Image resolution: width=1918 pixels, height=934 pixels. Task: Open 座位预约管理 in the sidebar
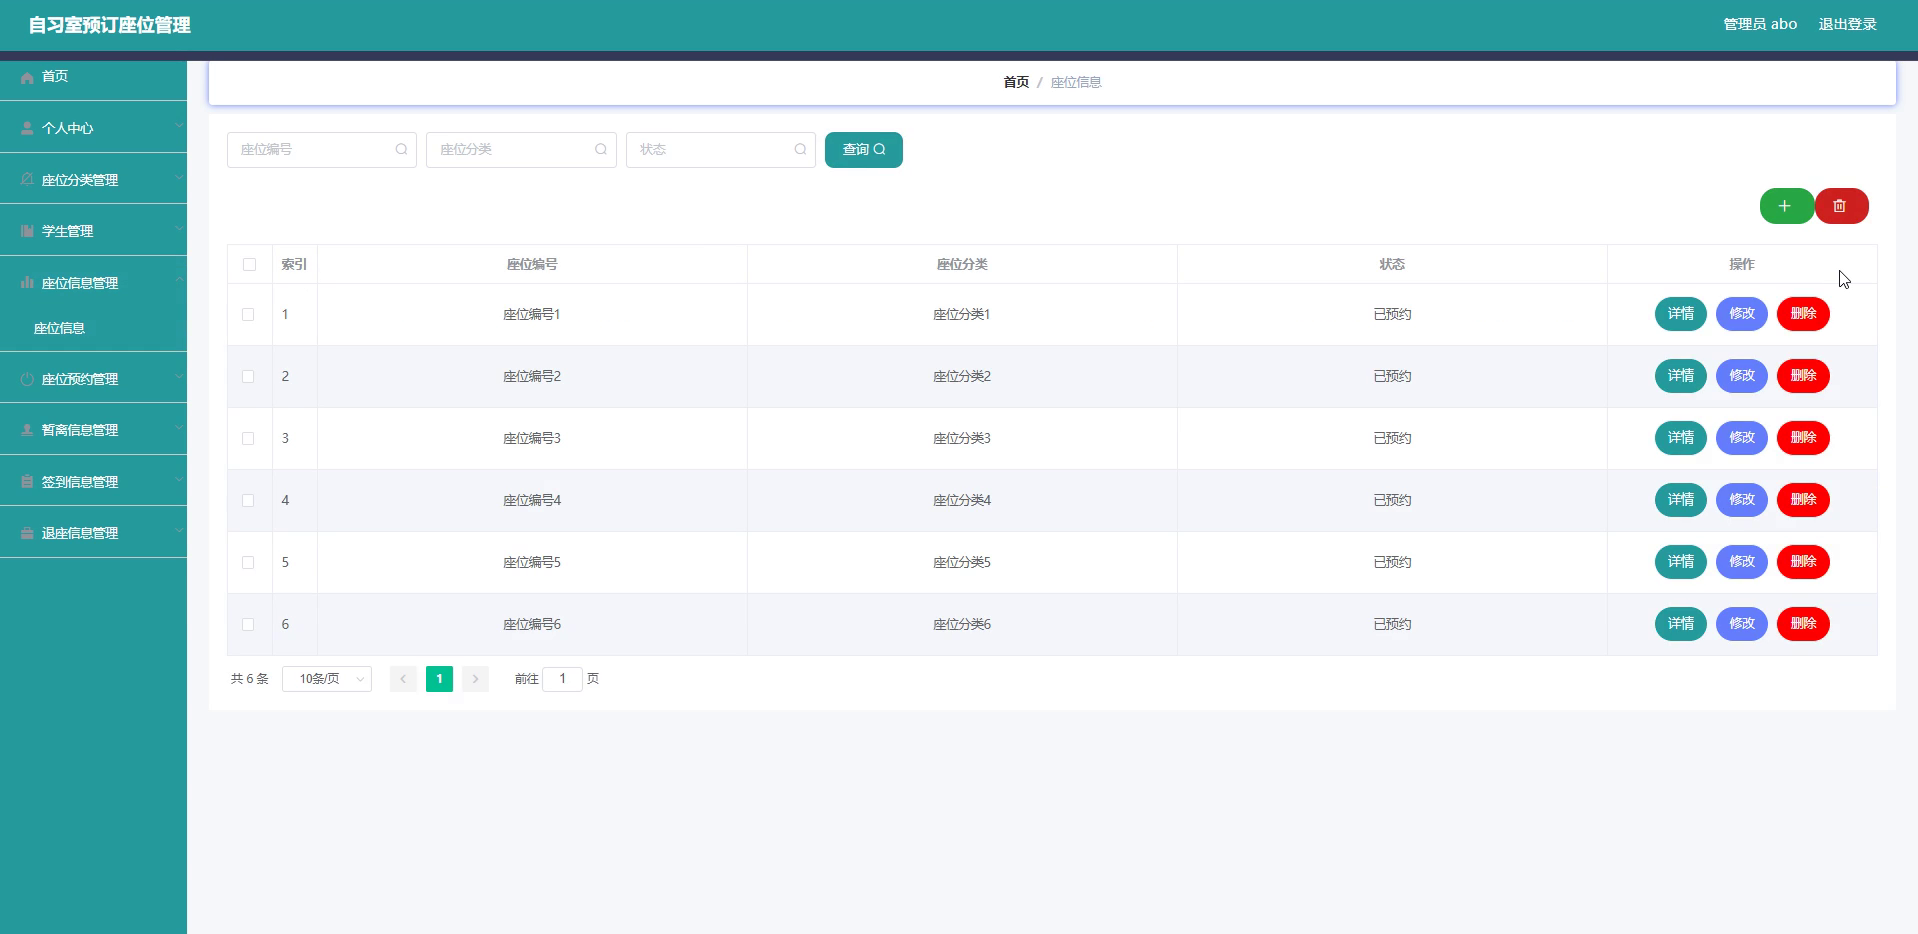(x=93, y=379)
